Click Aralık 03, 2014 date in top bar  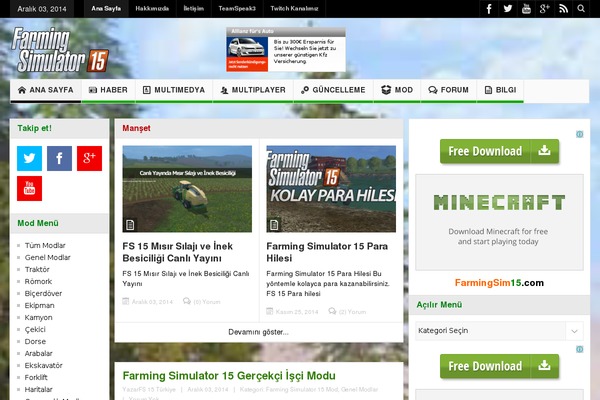[42, 8]
